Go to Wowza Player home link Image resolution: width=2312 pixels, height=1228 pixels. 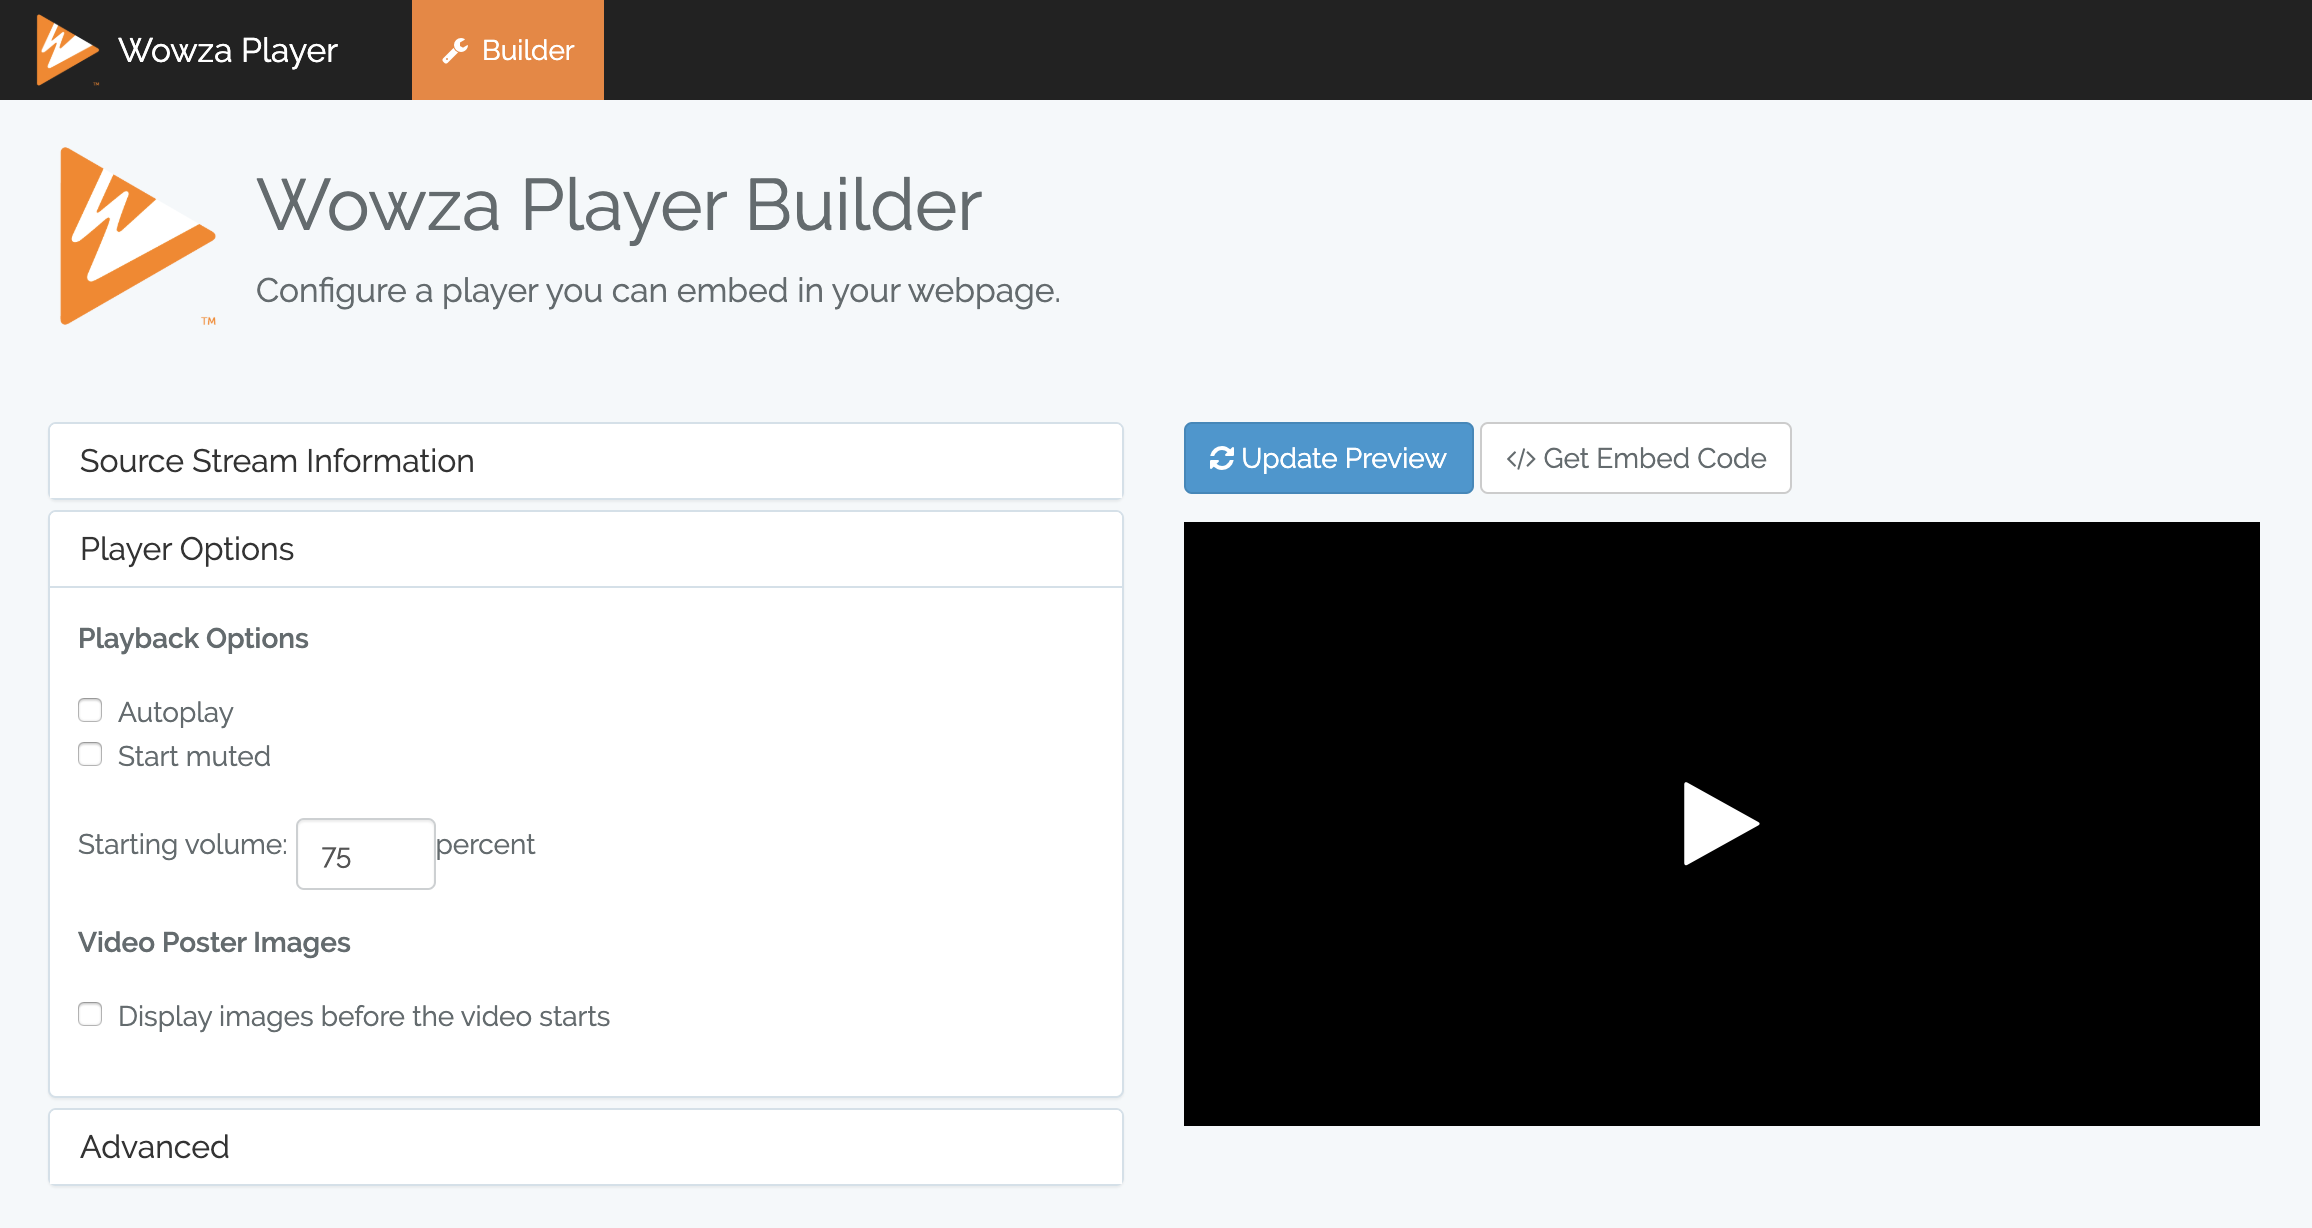228,50
